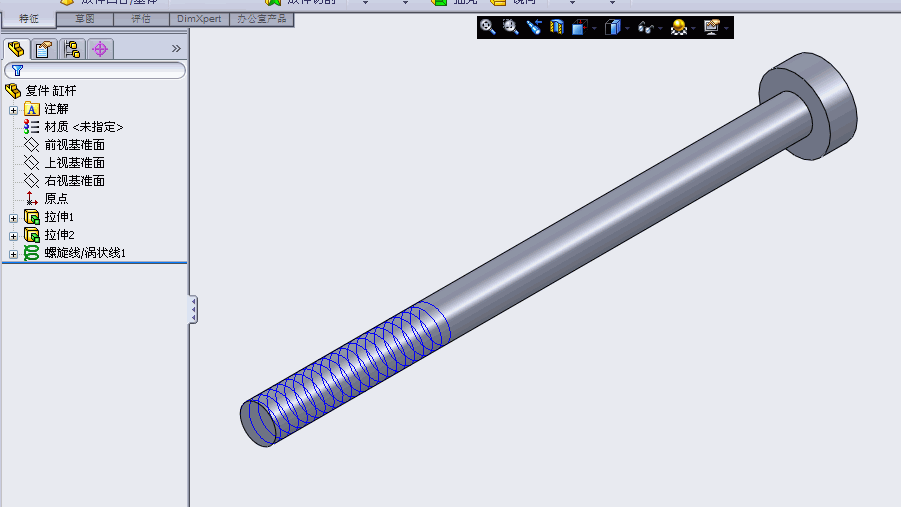Select the 右视基准面 plane
Viewport: 901px width, 507px height.
tap(75, 180)
